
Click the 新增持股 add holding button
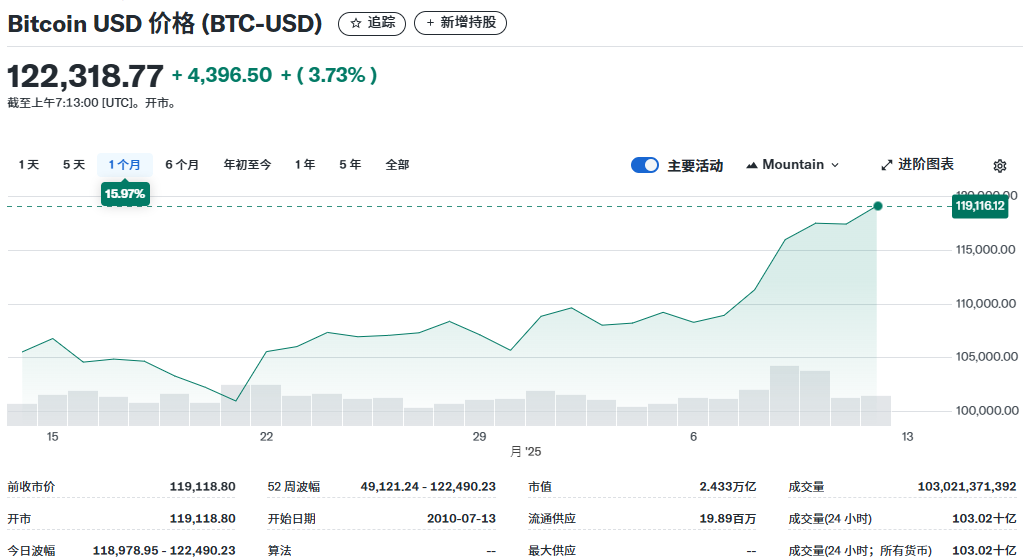[x=460, y=23]
